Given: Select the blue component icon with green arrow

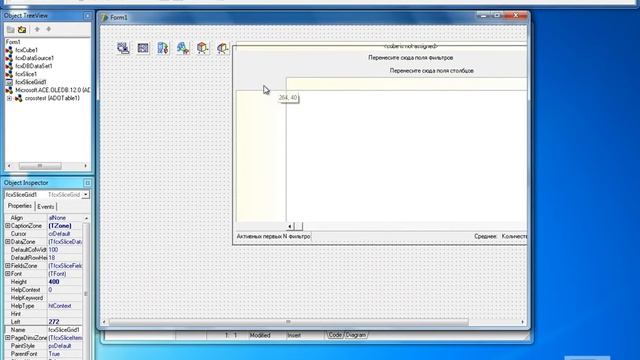Looking at the screenshot, I should 163,48.
